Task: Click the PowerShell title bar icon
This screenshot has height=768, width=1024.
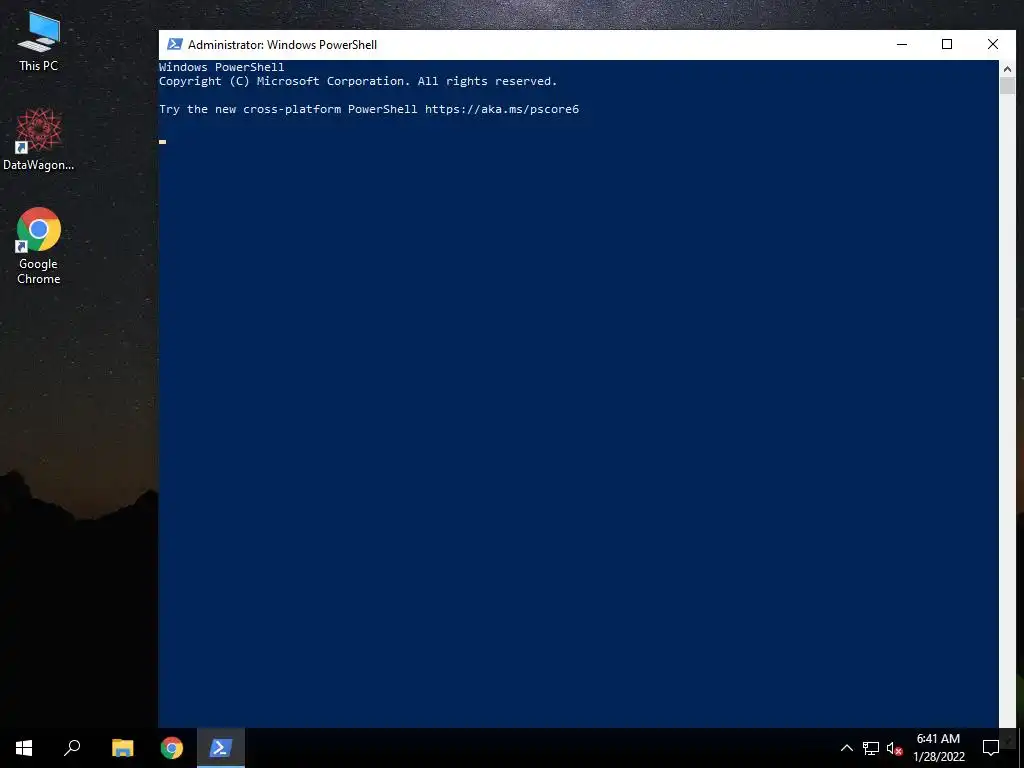Action: tap(174, 44)
